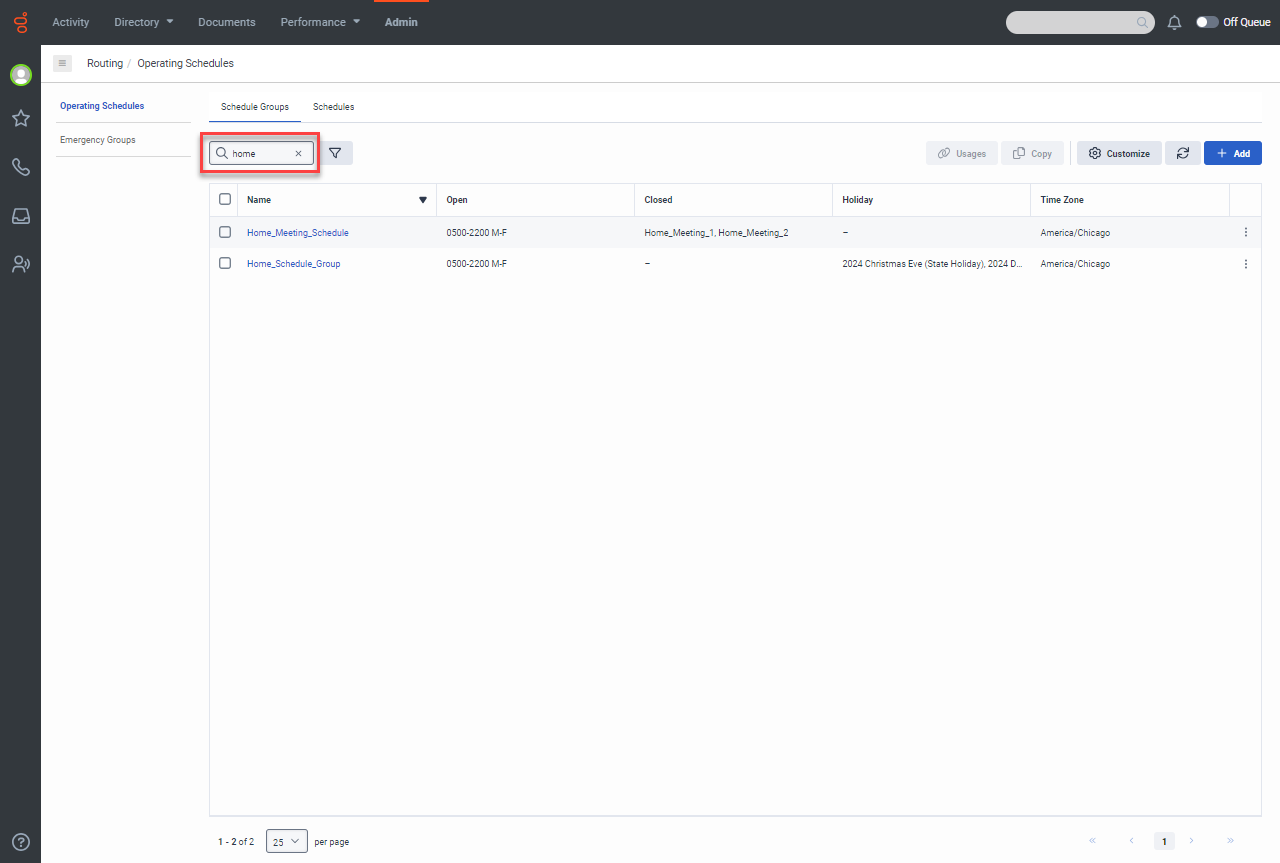This screenshot has width=1280, height=863.
Task: Open the Calls phone icon
Action: pos(20,167)
